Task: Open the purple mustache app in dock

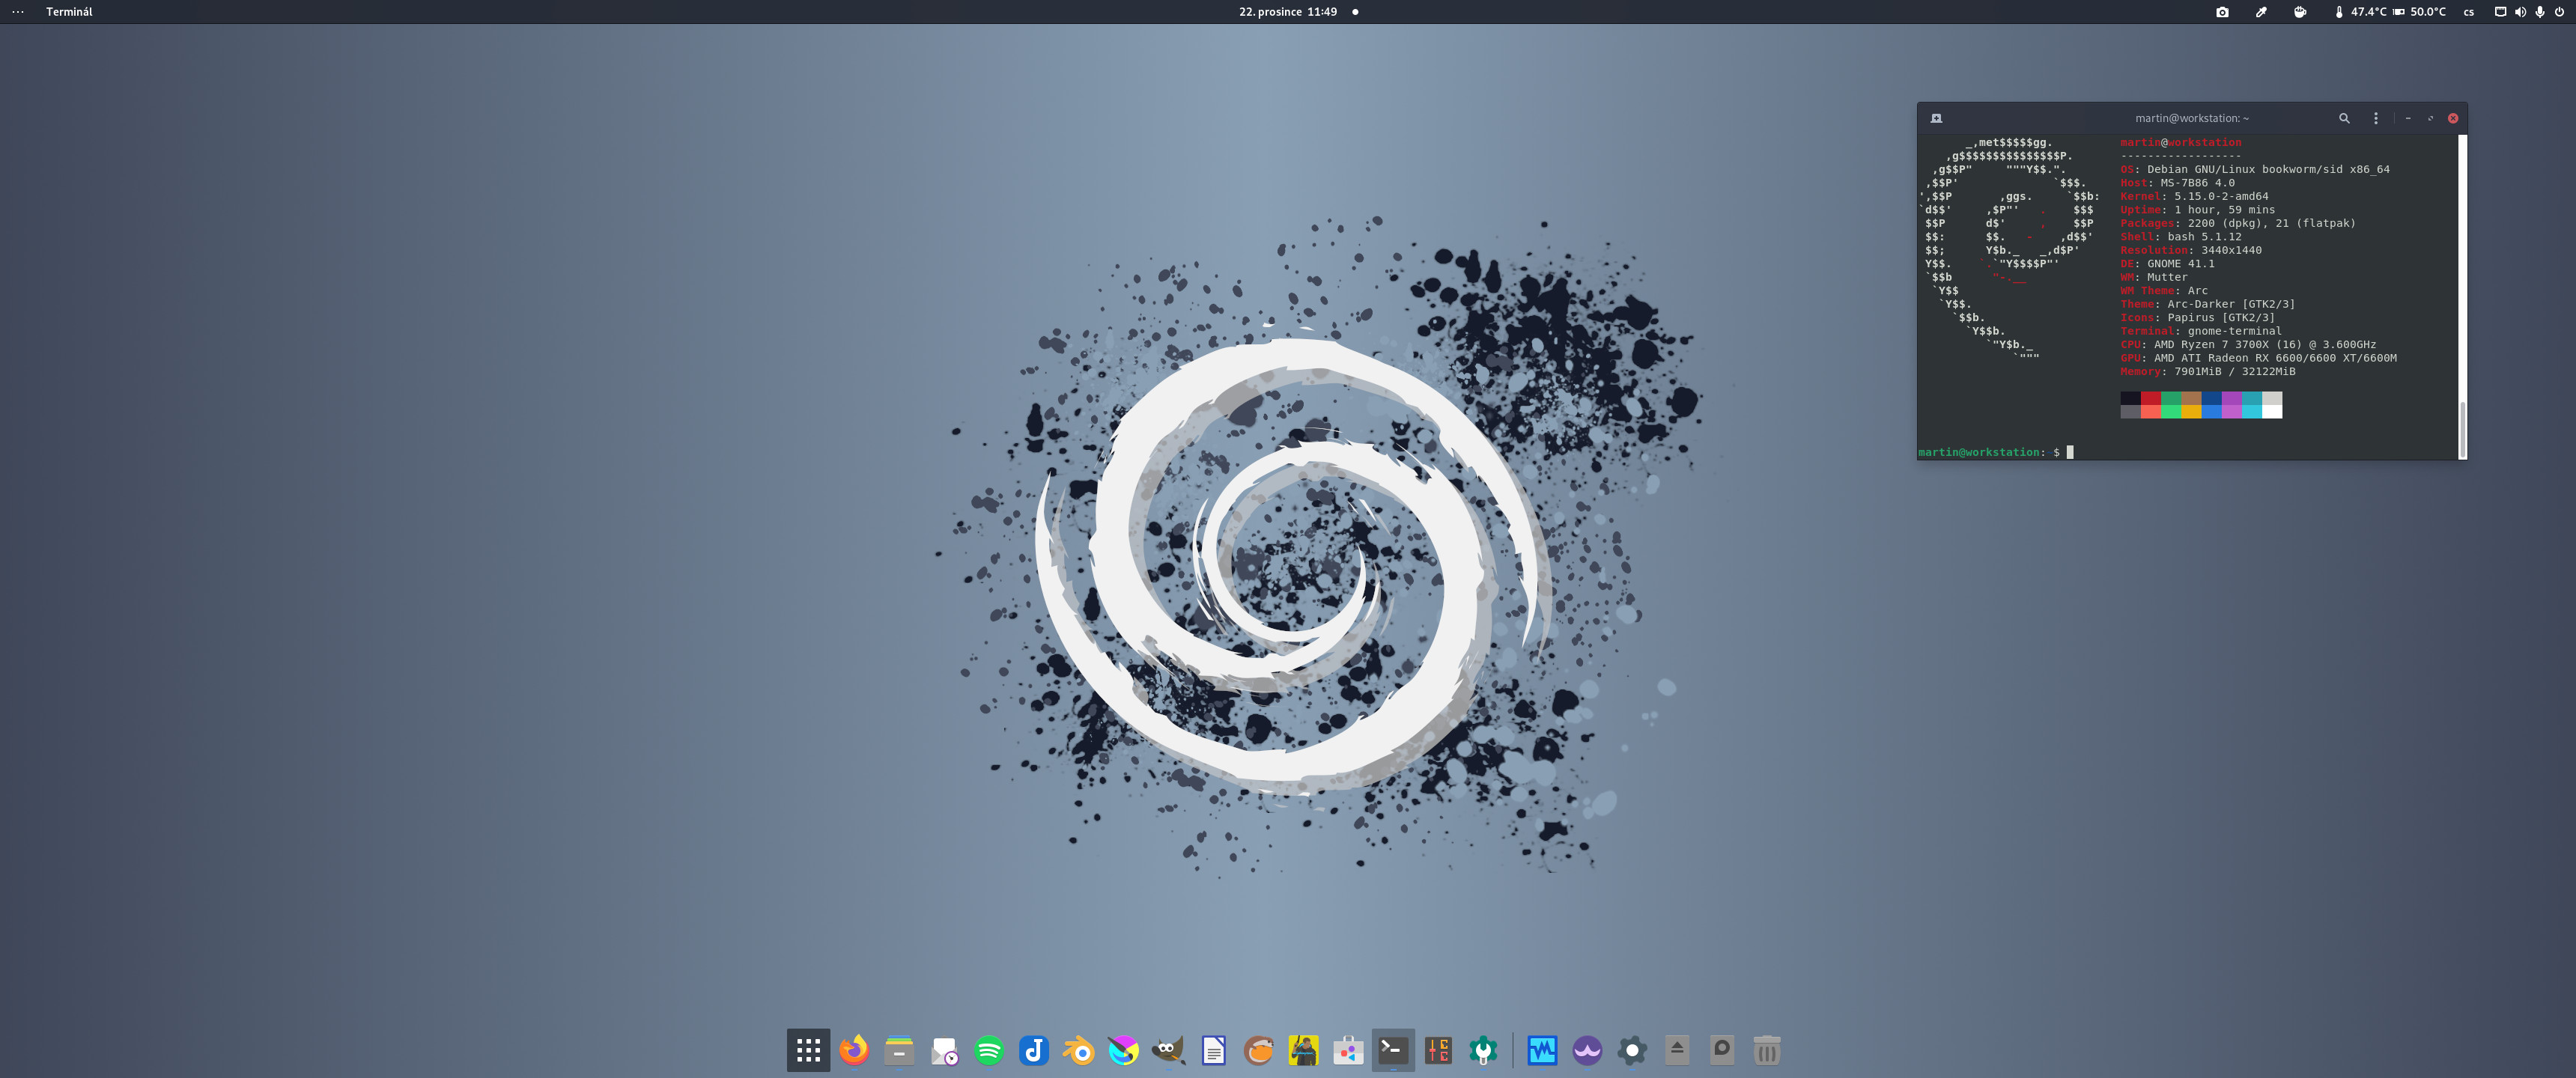Action: pyautogui.click(x=1587, y=1050)
